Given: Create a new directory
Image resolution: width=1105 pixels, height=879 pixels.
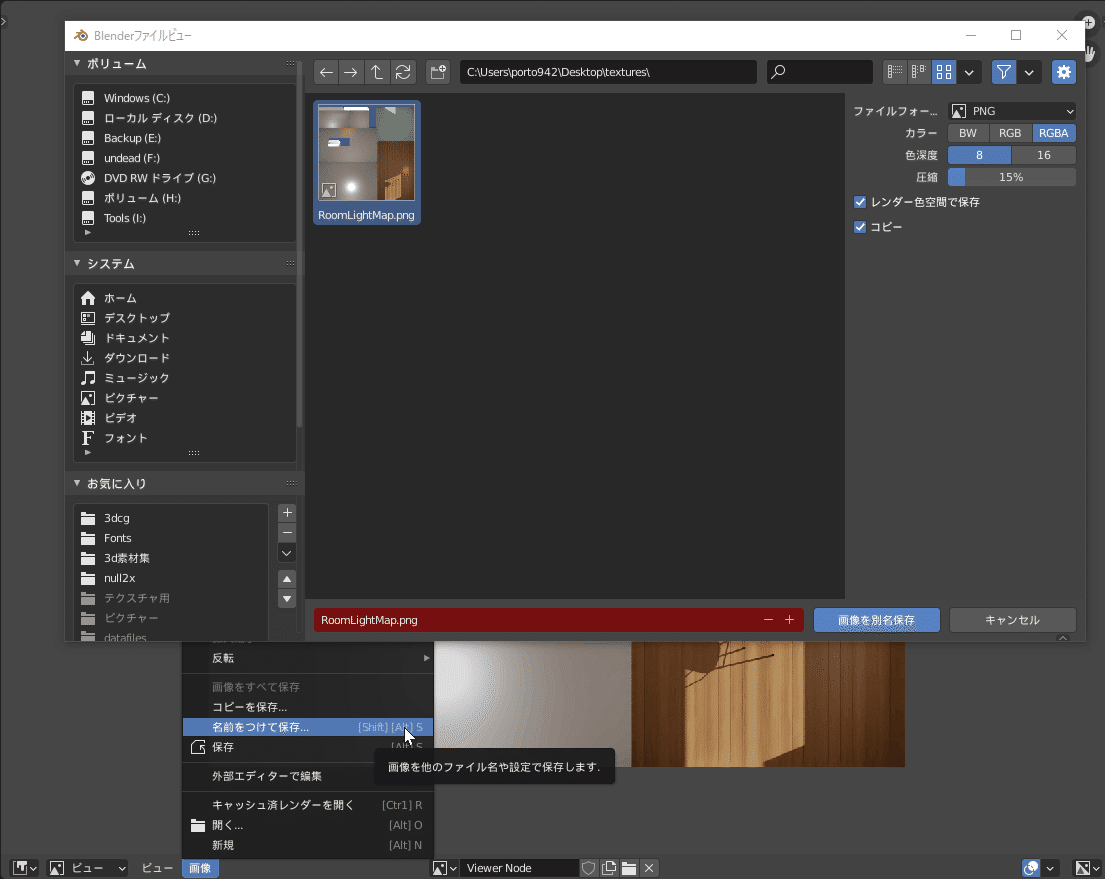Looking at the screenshot, I should click(438, 72).
